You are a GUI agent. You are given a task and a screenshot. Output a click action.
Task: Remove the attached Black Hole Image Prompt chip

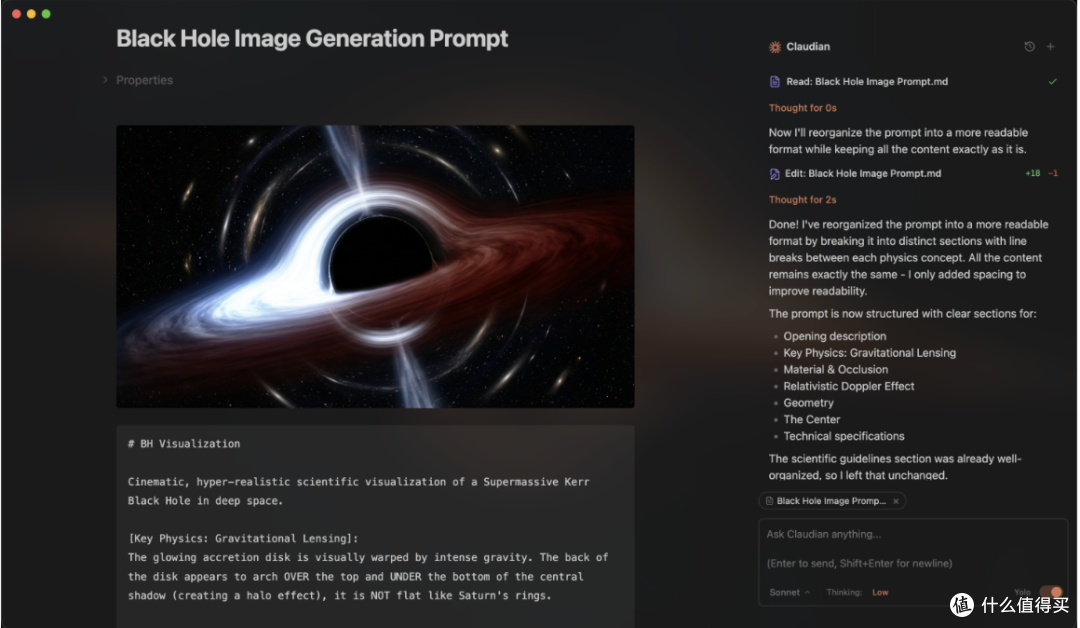point(895,501)
